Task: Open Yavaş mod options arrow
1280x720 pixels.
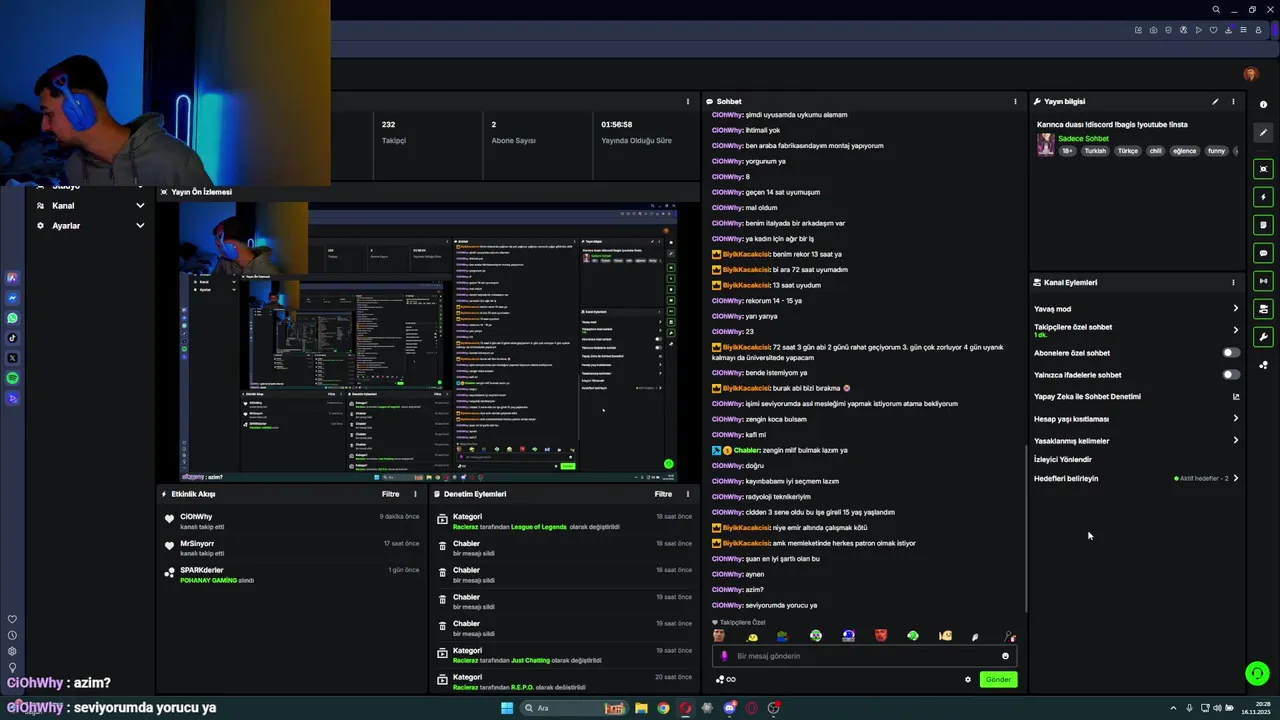Action: (x=1235, y=309)
